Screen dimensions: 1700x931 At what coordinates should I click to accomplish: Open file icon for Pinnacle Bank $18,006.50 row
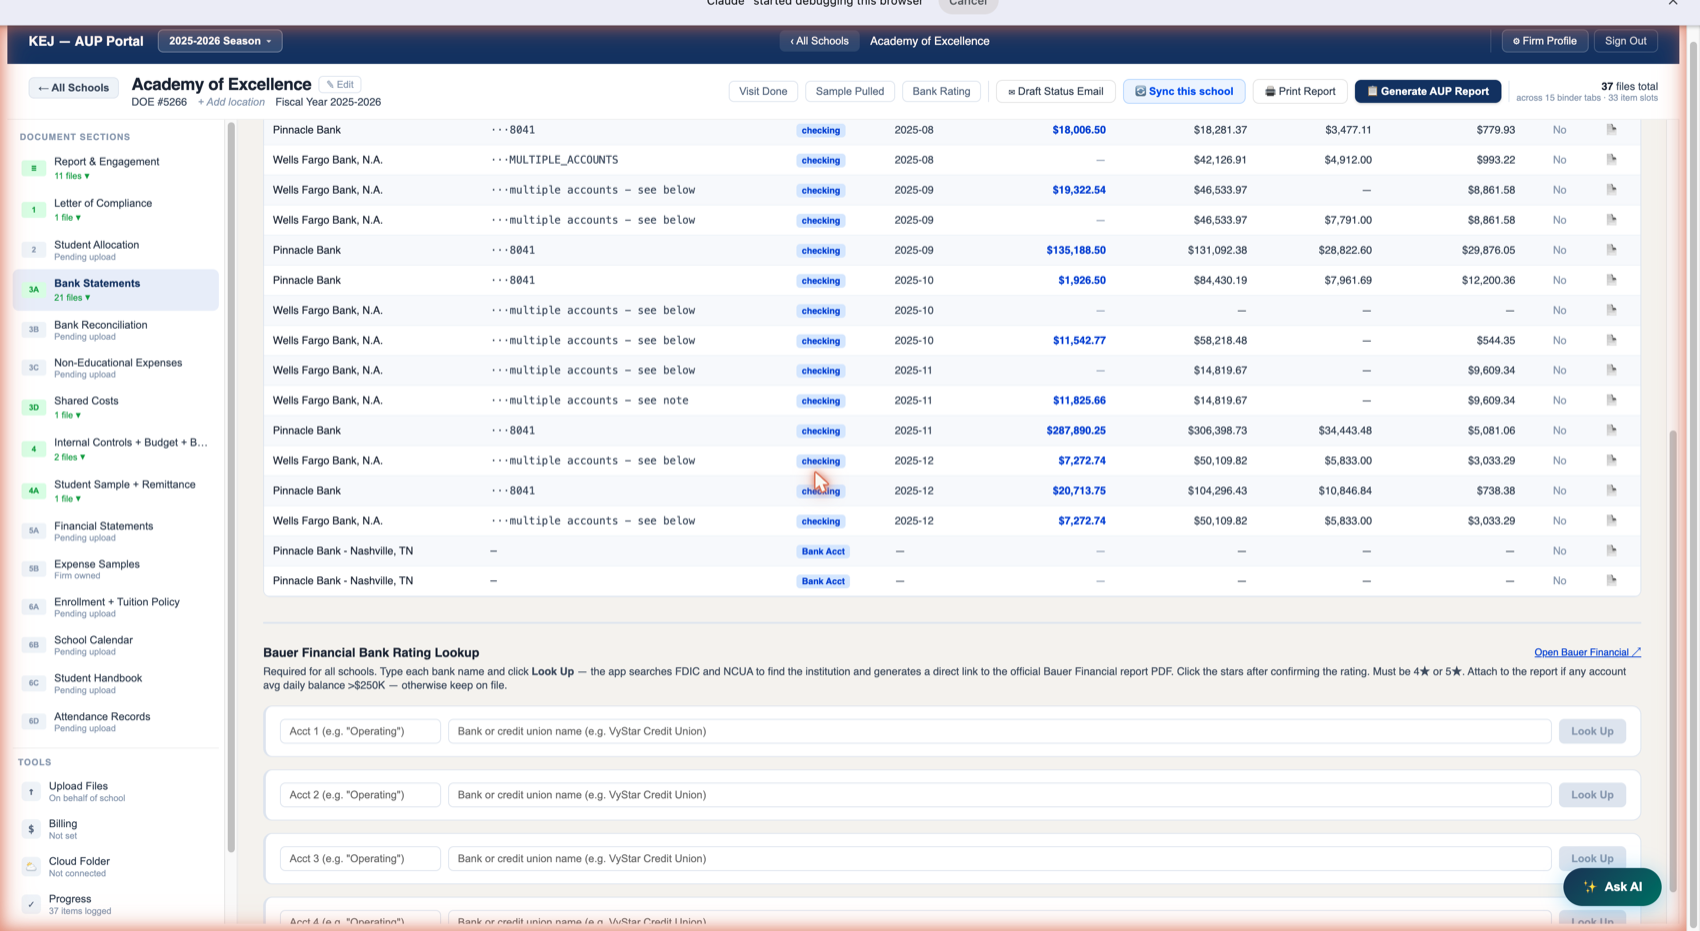tap(1611, 130)
